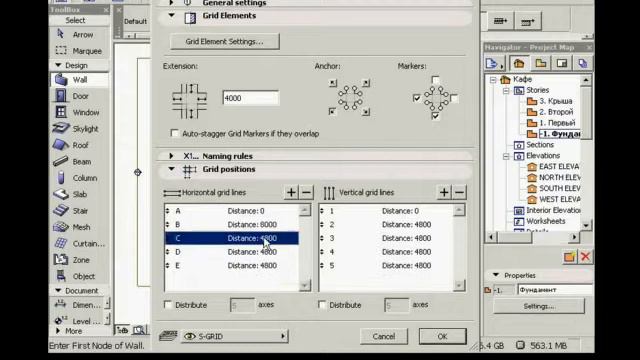This screenshot has width=640, height=360.
Task: Toggle the top marker checkbox
Action: pyautogui.click(x=436, y=79)
